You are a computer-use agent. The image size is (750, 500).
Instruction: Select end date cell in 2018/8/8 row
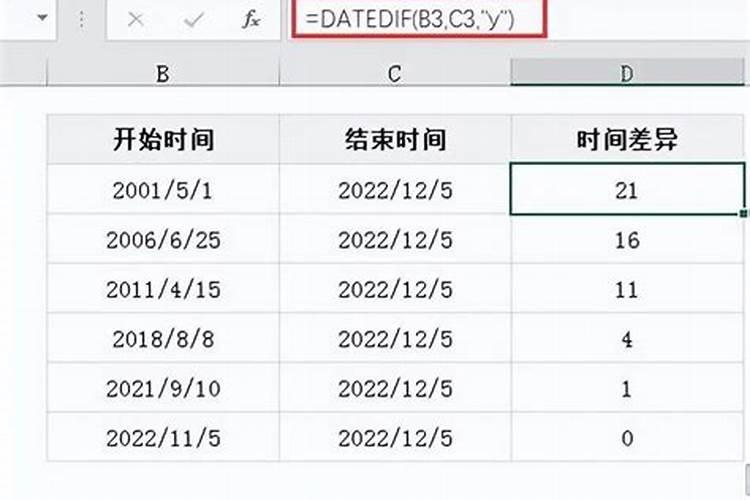point(395,338)
